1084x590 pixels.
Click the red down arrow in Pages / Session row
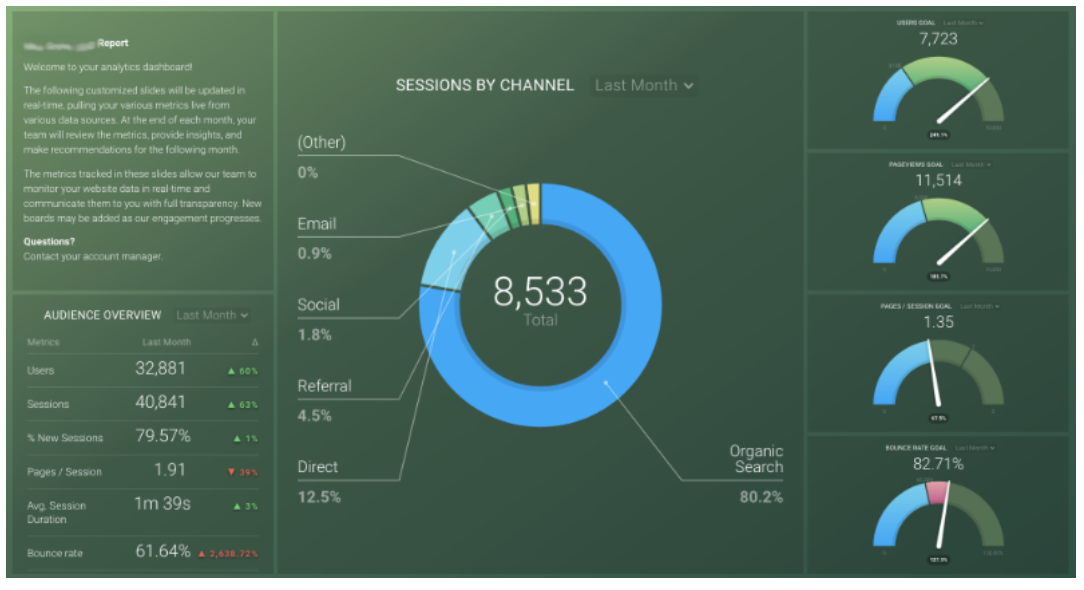[x=232, y=472]
